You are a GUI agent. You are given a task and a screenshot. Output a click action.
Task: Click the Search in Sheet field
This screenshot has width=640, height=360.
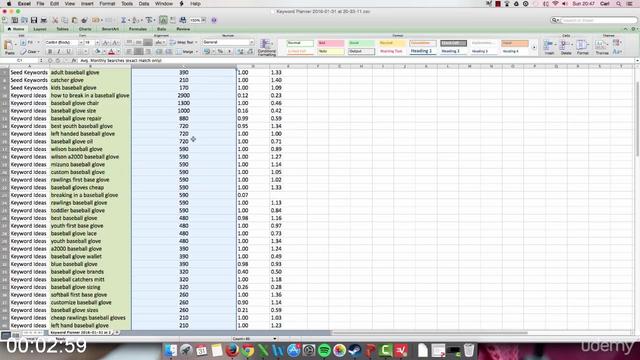[594, 20]
